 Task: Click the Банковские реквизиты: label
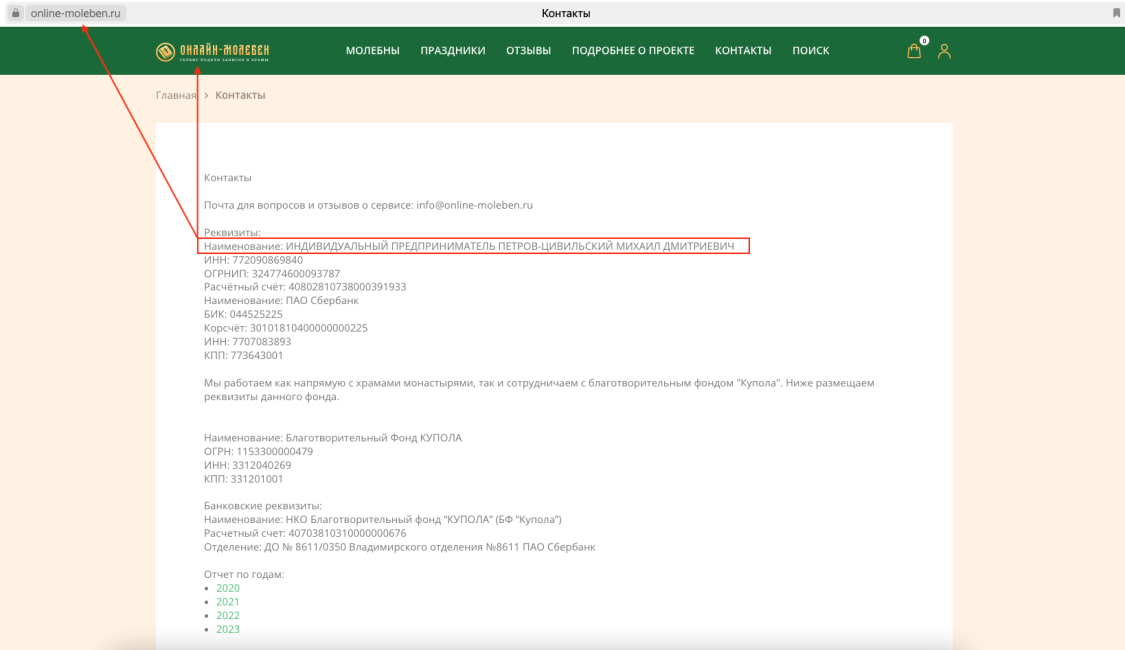(x=263, y=505)
